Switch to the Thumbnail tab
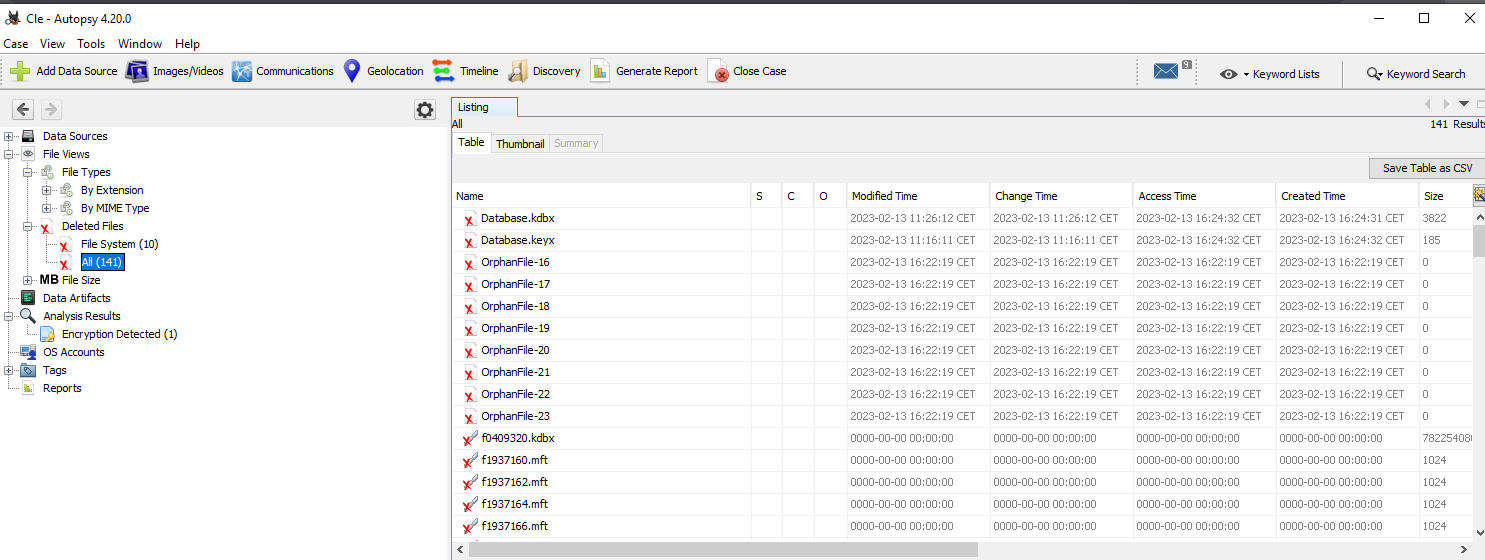 click(x=520, y=144)
